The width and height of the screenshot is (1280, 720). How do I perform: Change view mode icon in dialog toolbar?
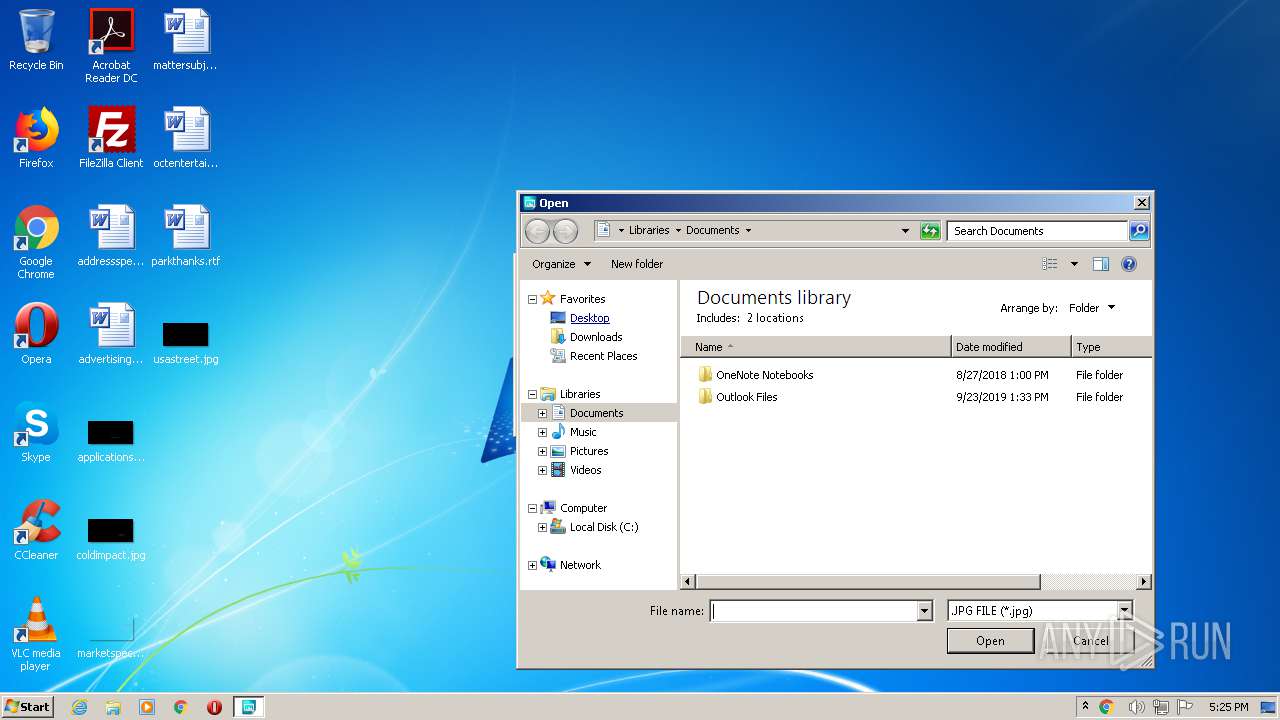coord(1049,264)
